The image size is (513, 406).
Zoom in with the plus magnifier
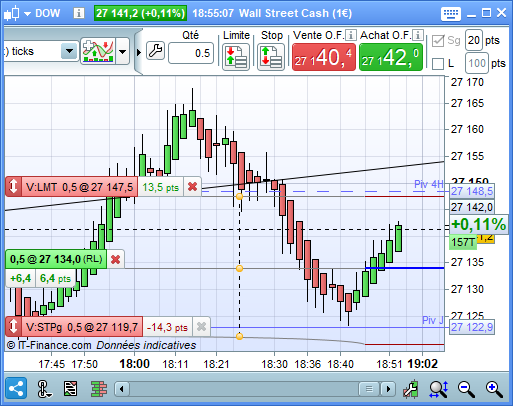(x=494, y=389)
